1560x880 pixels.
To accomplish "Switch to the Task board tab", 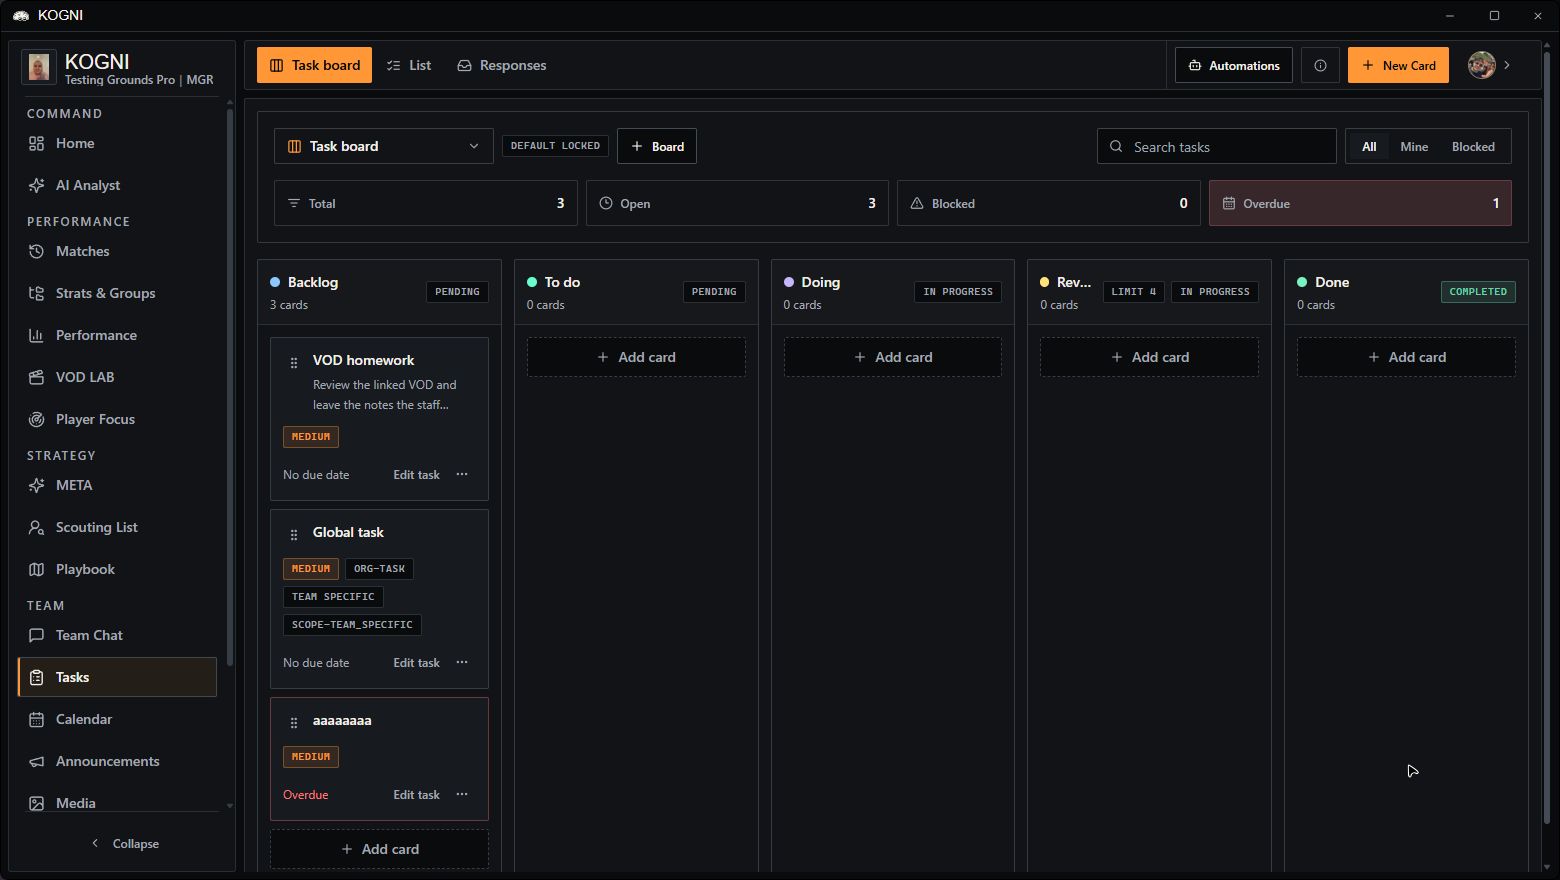I will point(314,65).
